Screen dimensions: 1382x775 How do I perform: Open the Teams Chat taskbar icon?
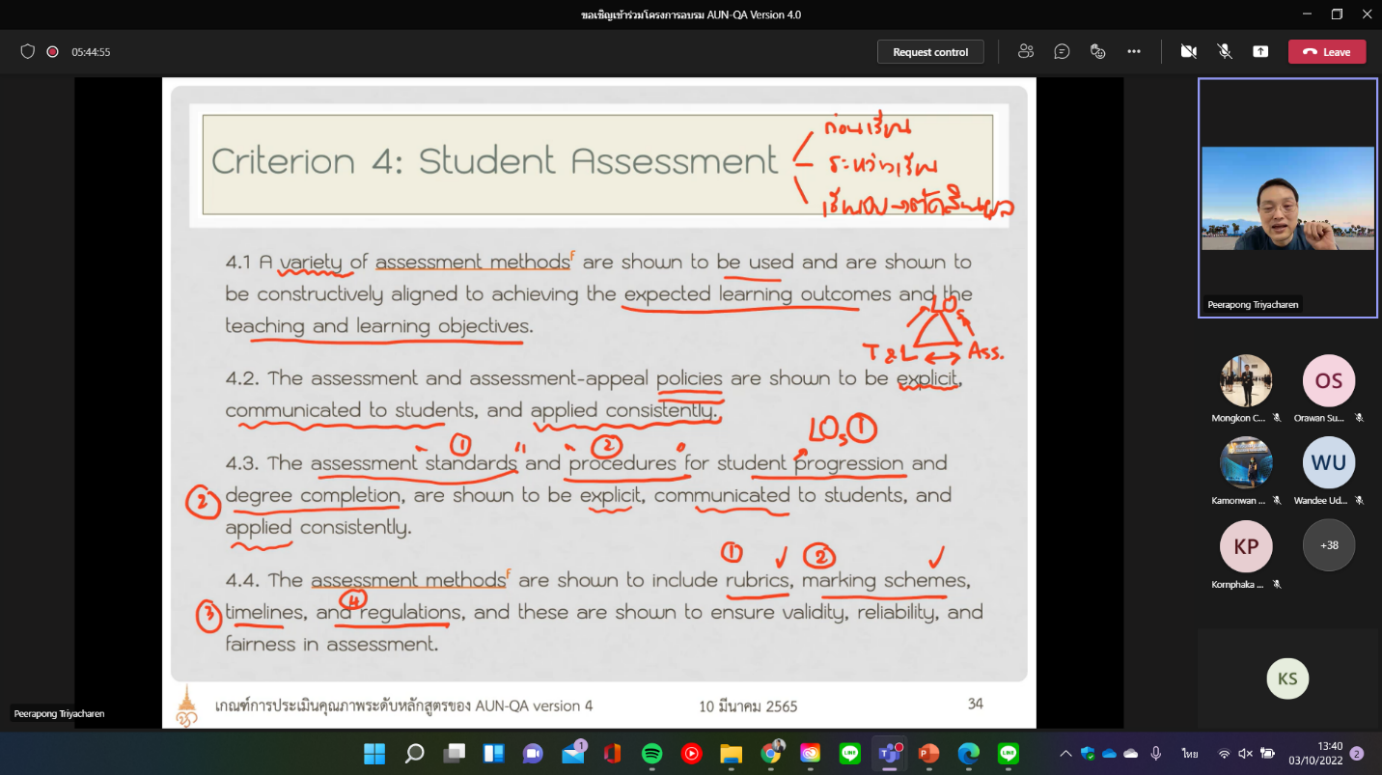coord(533,753)
